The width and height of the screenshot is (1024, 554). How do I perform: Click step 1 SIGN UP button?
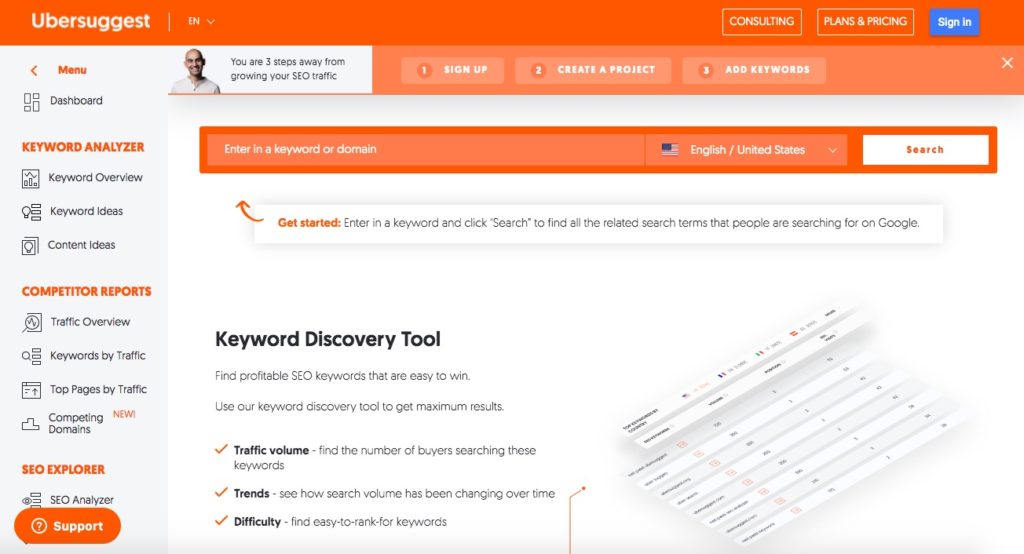(453, 70)
